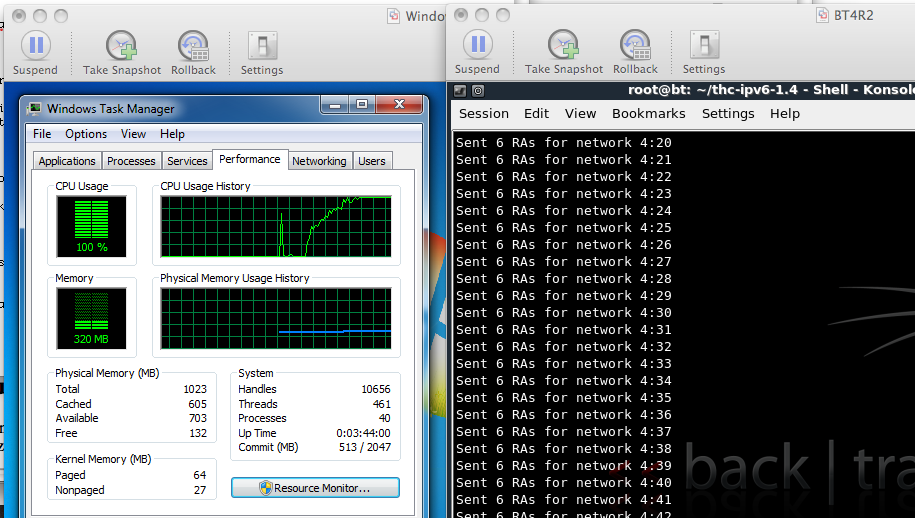The width and height of the screenshot is (915, 518).
Task: Close the Windows Task Manager window
Action: 399,105
